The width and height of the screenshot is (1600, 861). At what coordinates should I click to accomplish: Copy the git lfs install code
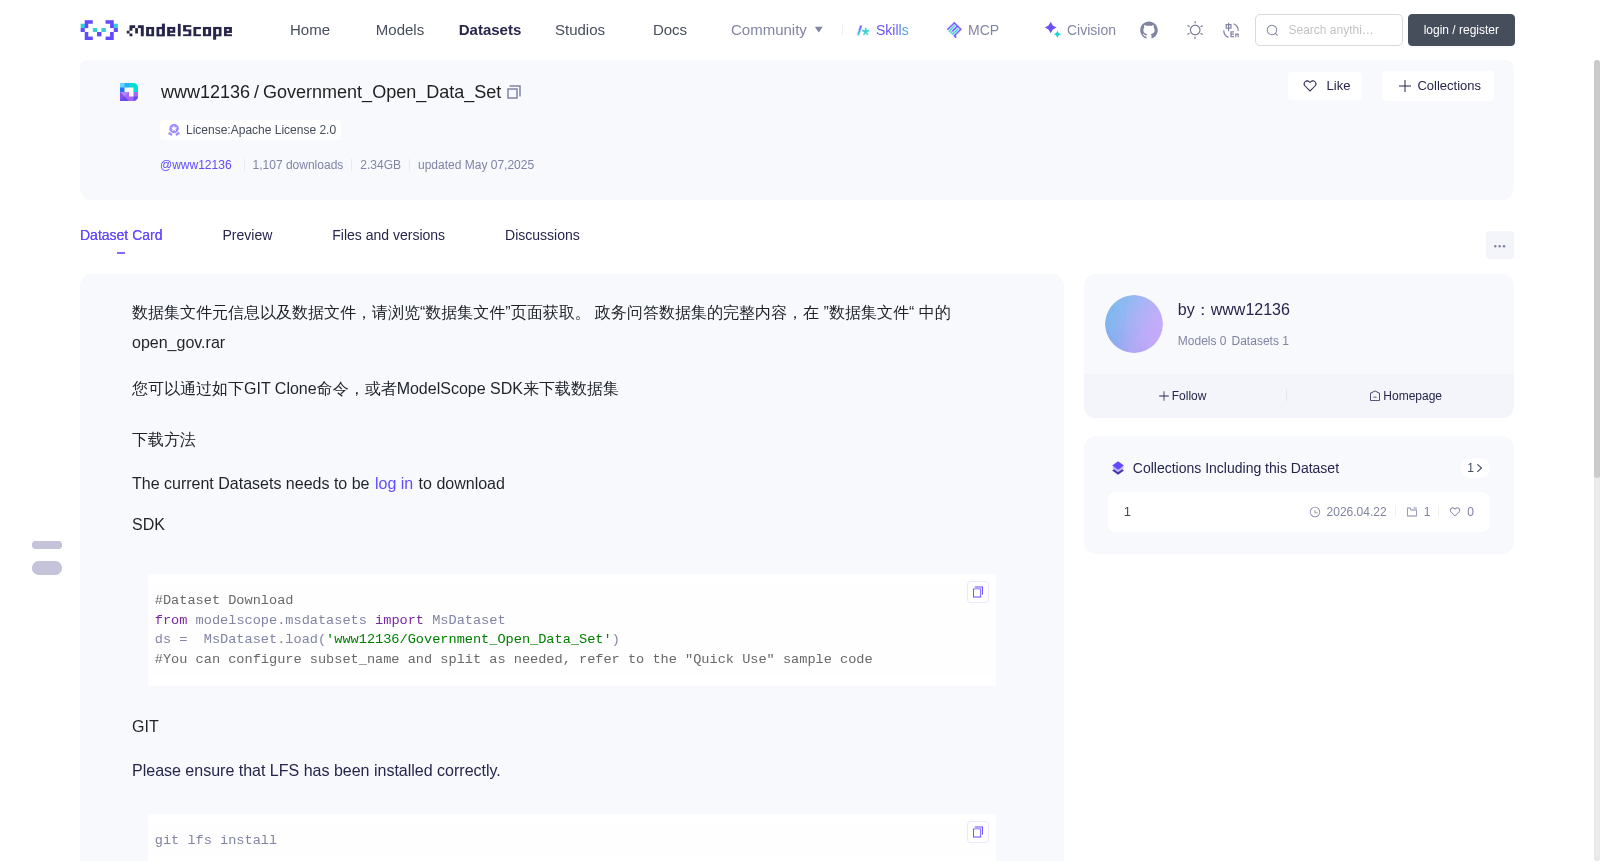coord(978,832)
